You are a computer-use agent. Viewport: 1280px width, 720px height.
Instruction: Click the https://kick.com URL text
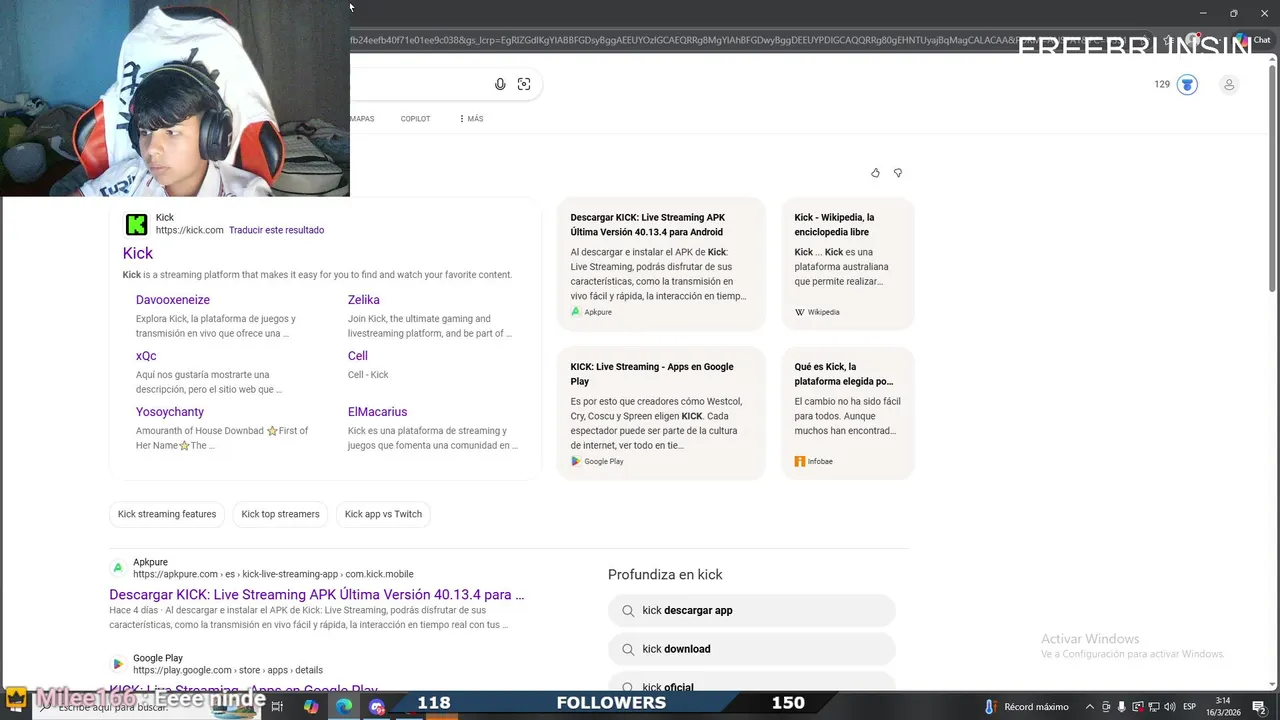coord(189,230)
